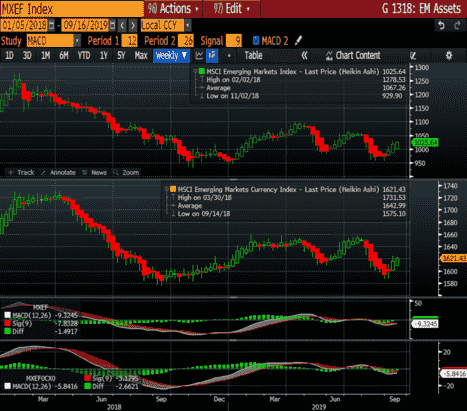The width and height of the screenshot is (467, 411).
Task: Shift date range forward with right arrow
Action: [x=133, y=25]
